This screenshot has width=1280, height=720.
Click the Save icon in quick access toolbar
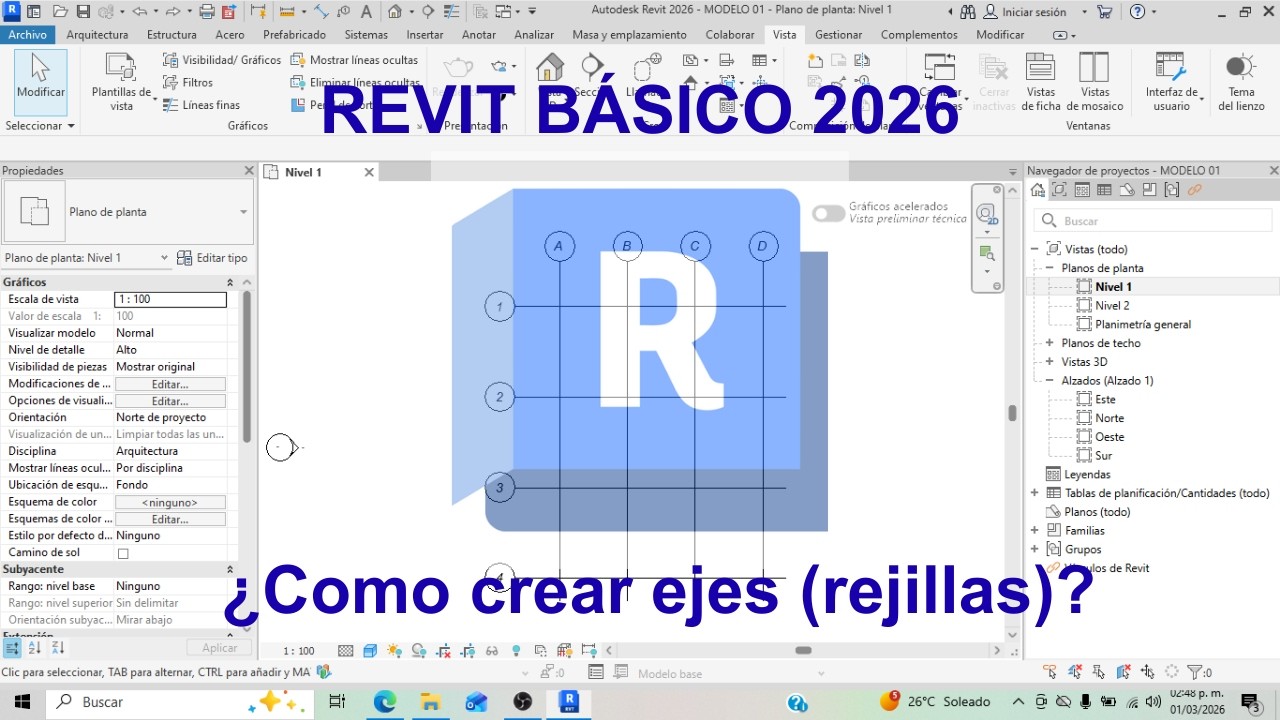pyautogui.click(x=83, y=12)
